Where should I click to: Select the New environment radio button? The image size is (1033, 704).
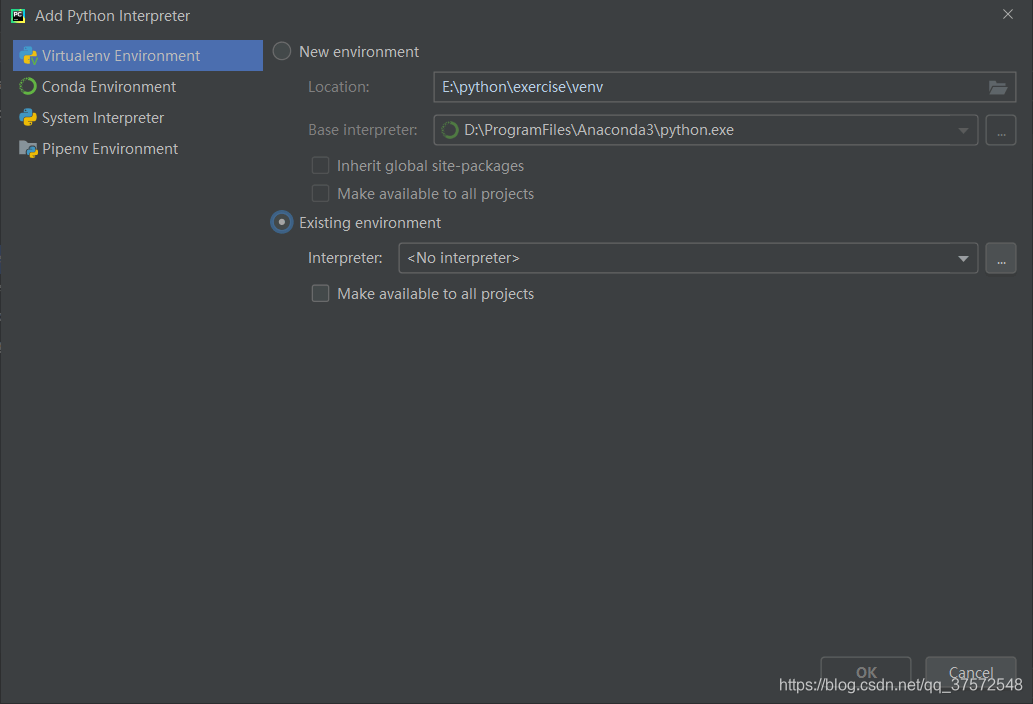pyautogui.click(x=282, y=51)
